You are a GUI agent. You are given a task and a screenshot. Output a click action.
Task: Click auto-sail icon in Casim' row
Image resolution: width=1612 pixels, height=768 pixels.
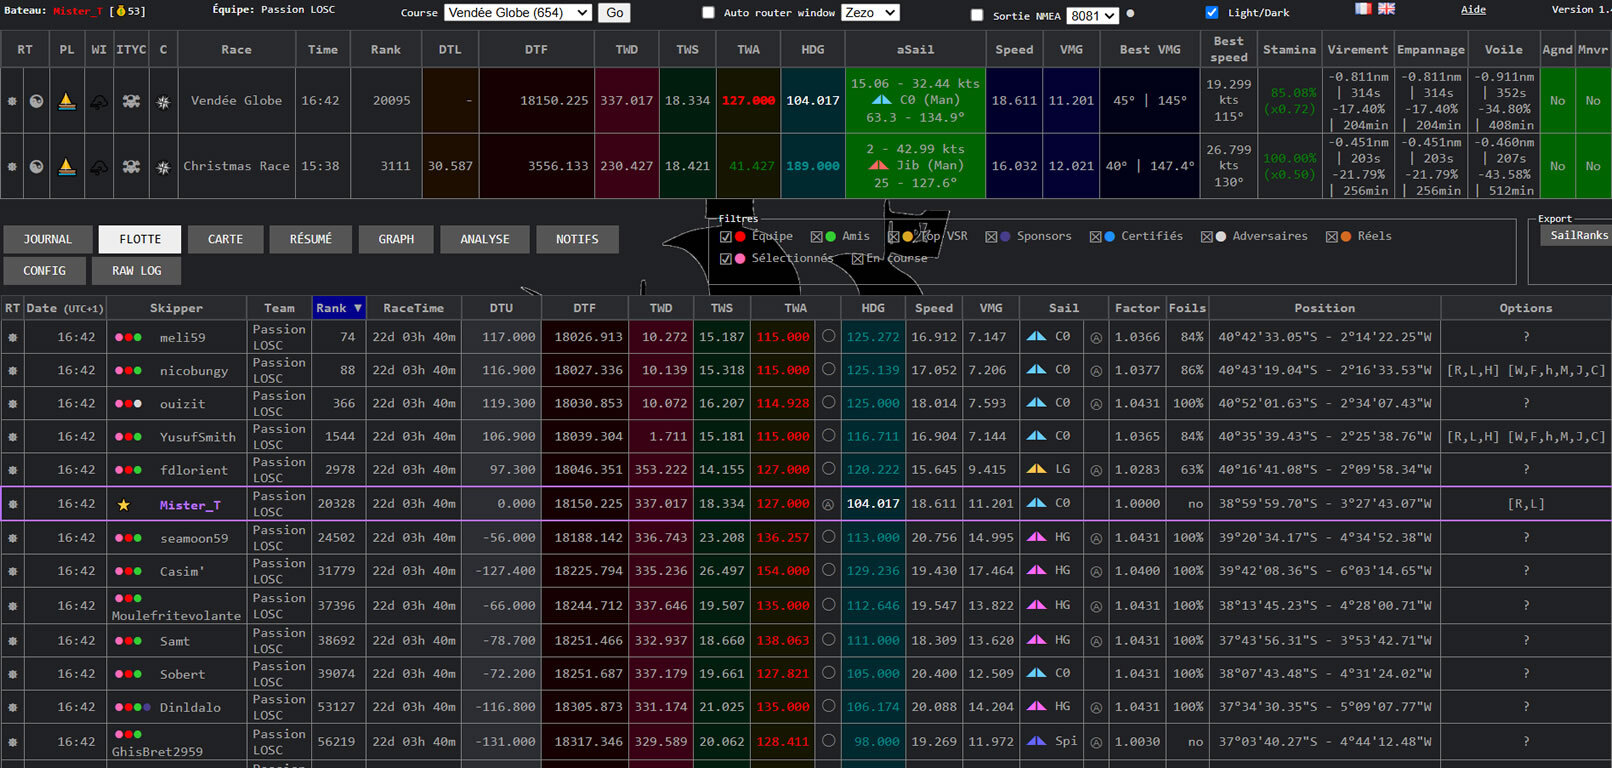point(1096,572)
